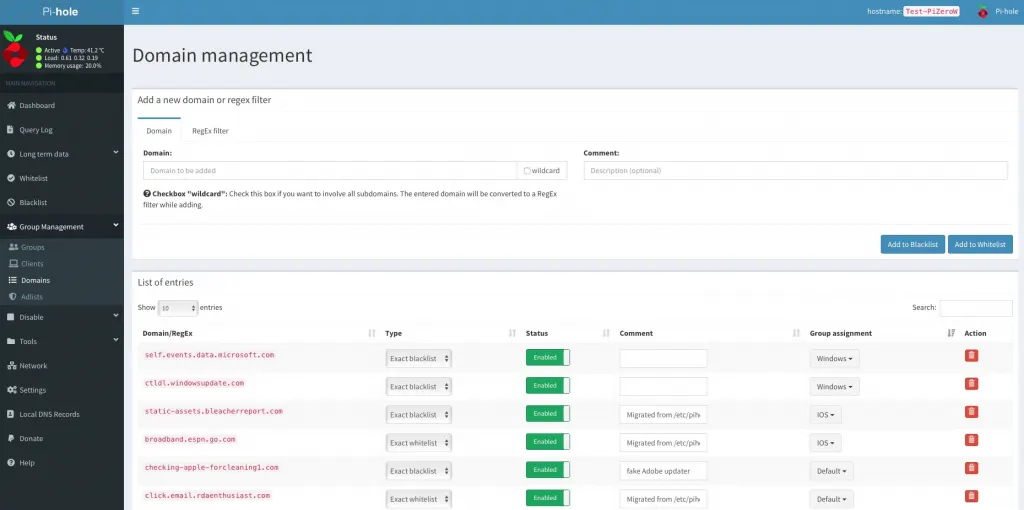This screenshot has height=510, width=1024.
Task: Open Dashboard via the home icon
Action: pos(11,105)
